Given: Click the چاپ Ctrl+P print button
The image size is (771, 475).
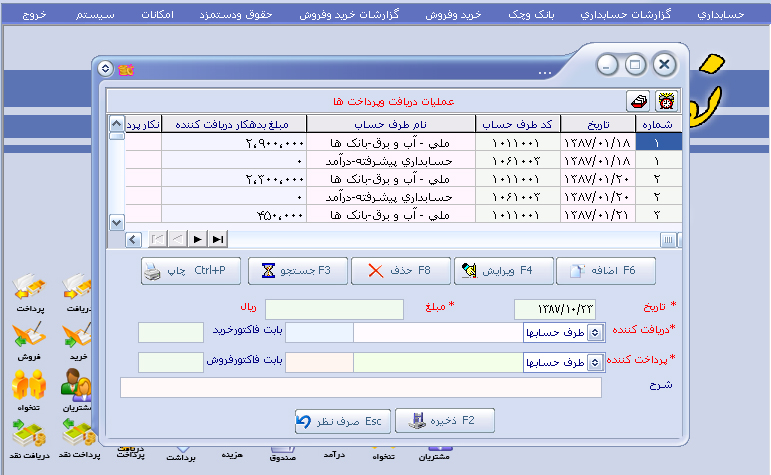Looking at the screenshot, I should tap(184, 270).
